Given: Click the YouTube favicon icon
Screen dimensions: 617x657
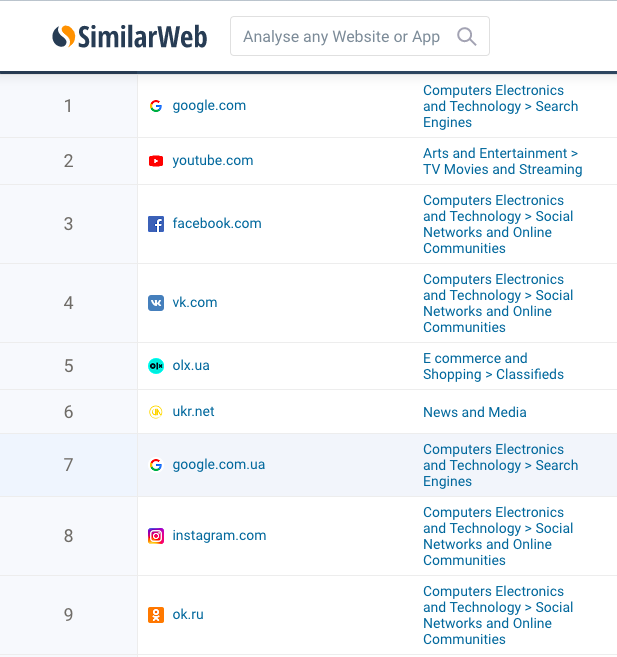Looking at the screenshot, I should click(156, 161).
